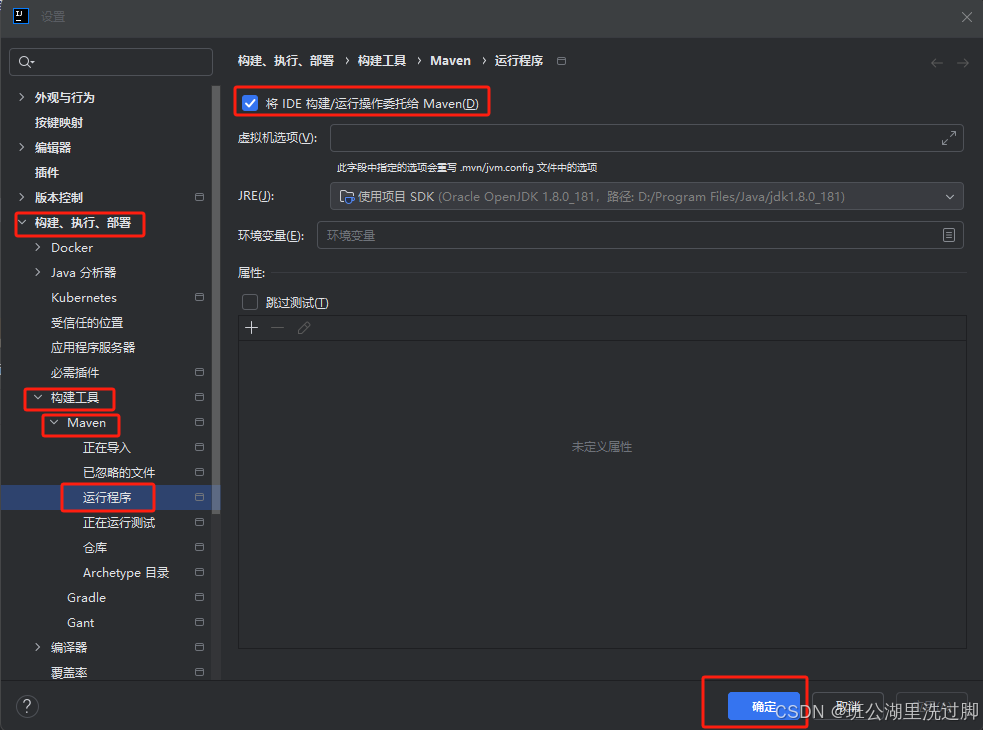Click the 取消 cancel button
The width and height of the screenshot is (983, 730).
click(848, 706)
